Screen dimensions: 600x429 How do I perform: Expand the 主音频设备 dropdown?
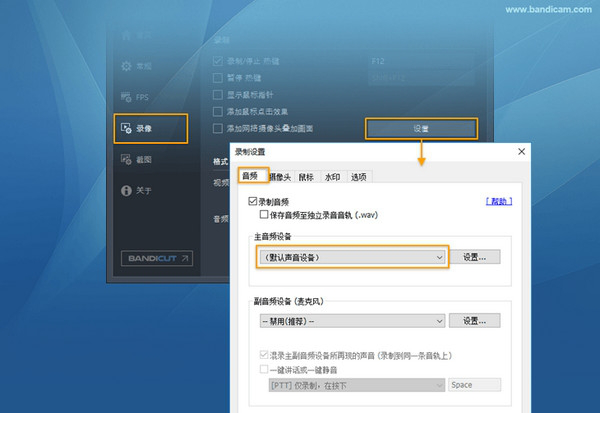[352, 257]
